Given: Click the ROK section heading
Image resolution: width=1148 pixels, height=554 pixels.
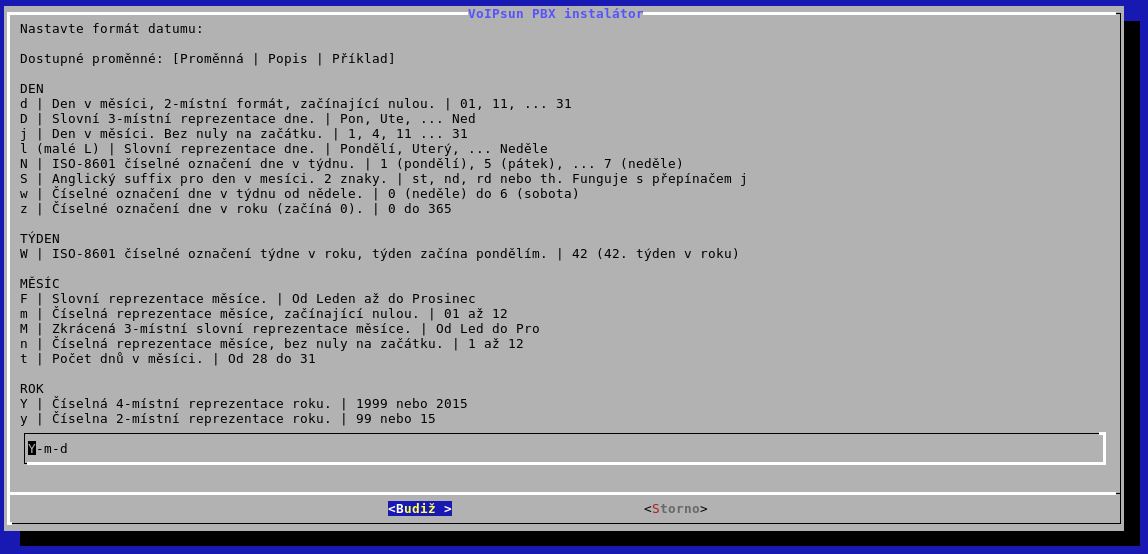Looking at the screenshot, I should click(x=31, y=389).
